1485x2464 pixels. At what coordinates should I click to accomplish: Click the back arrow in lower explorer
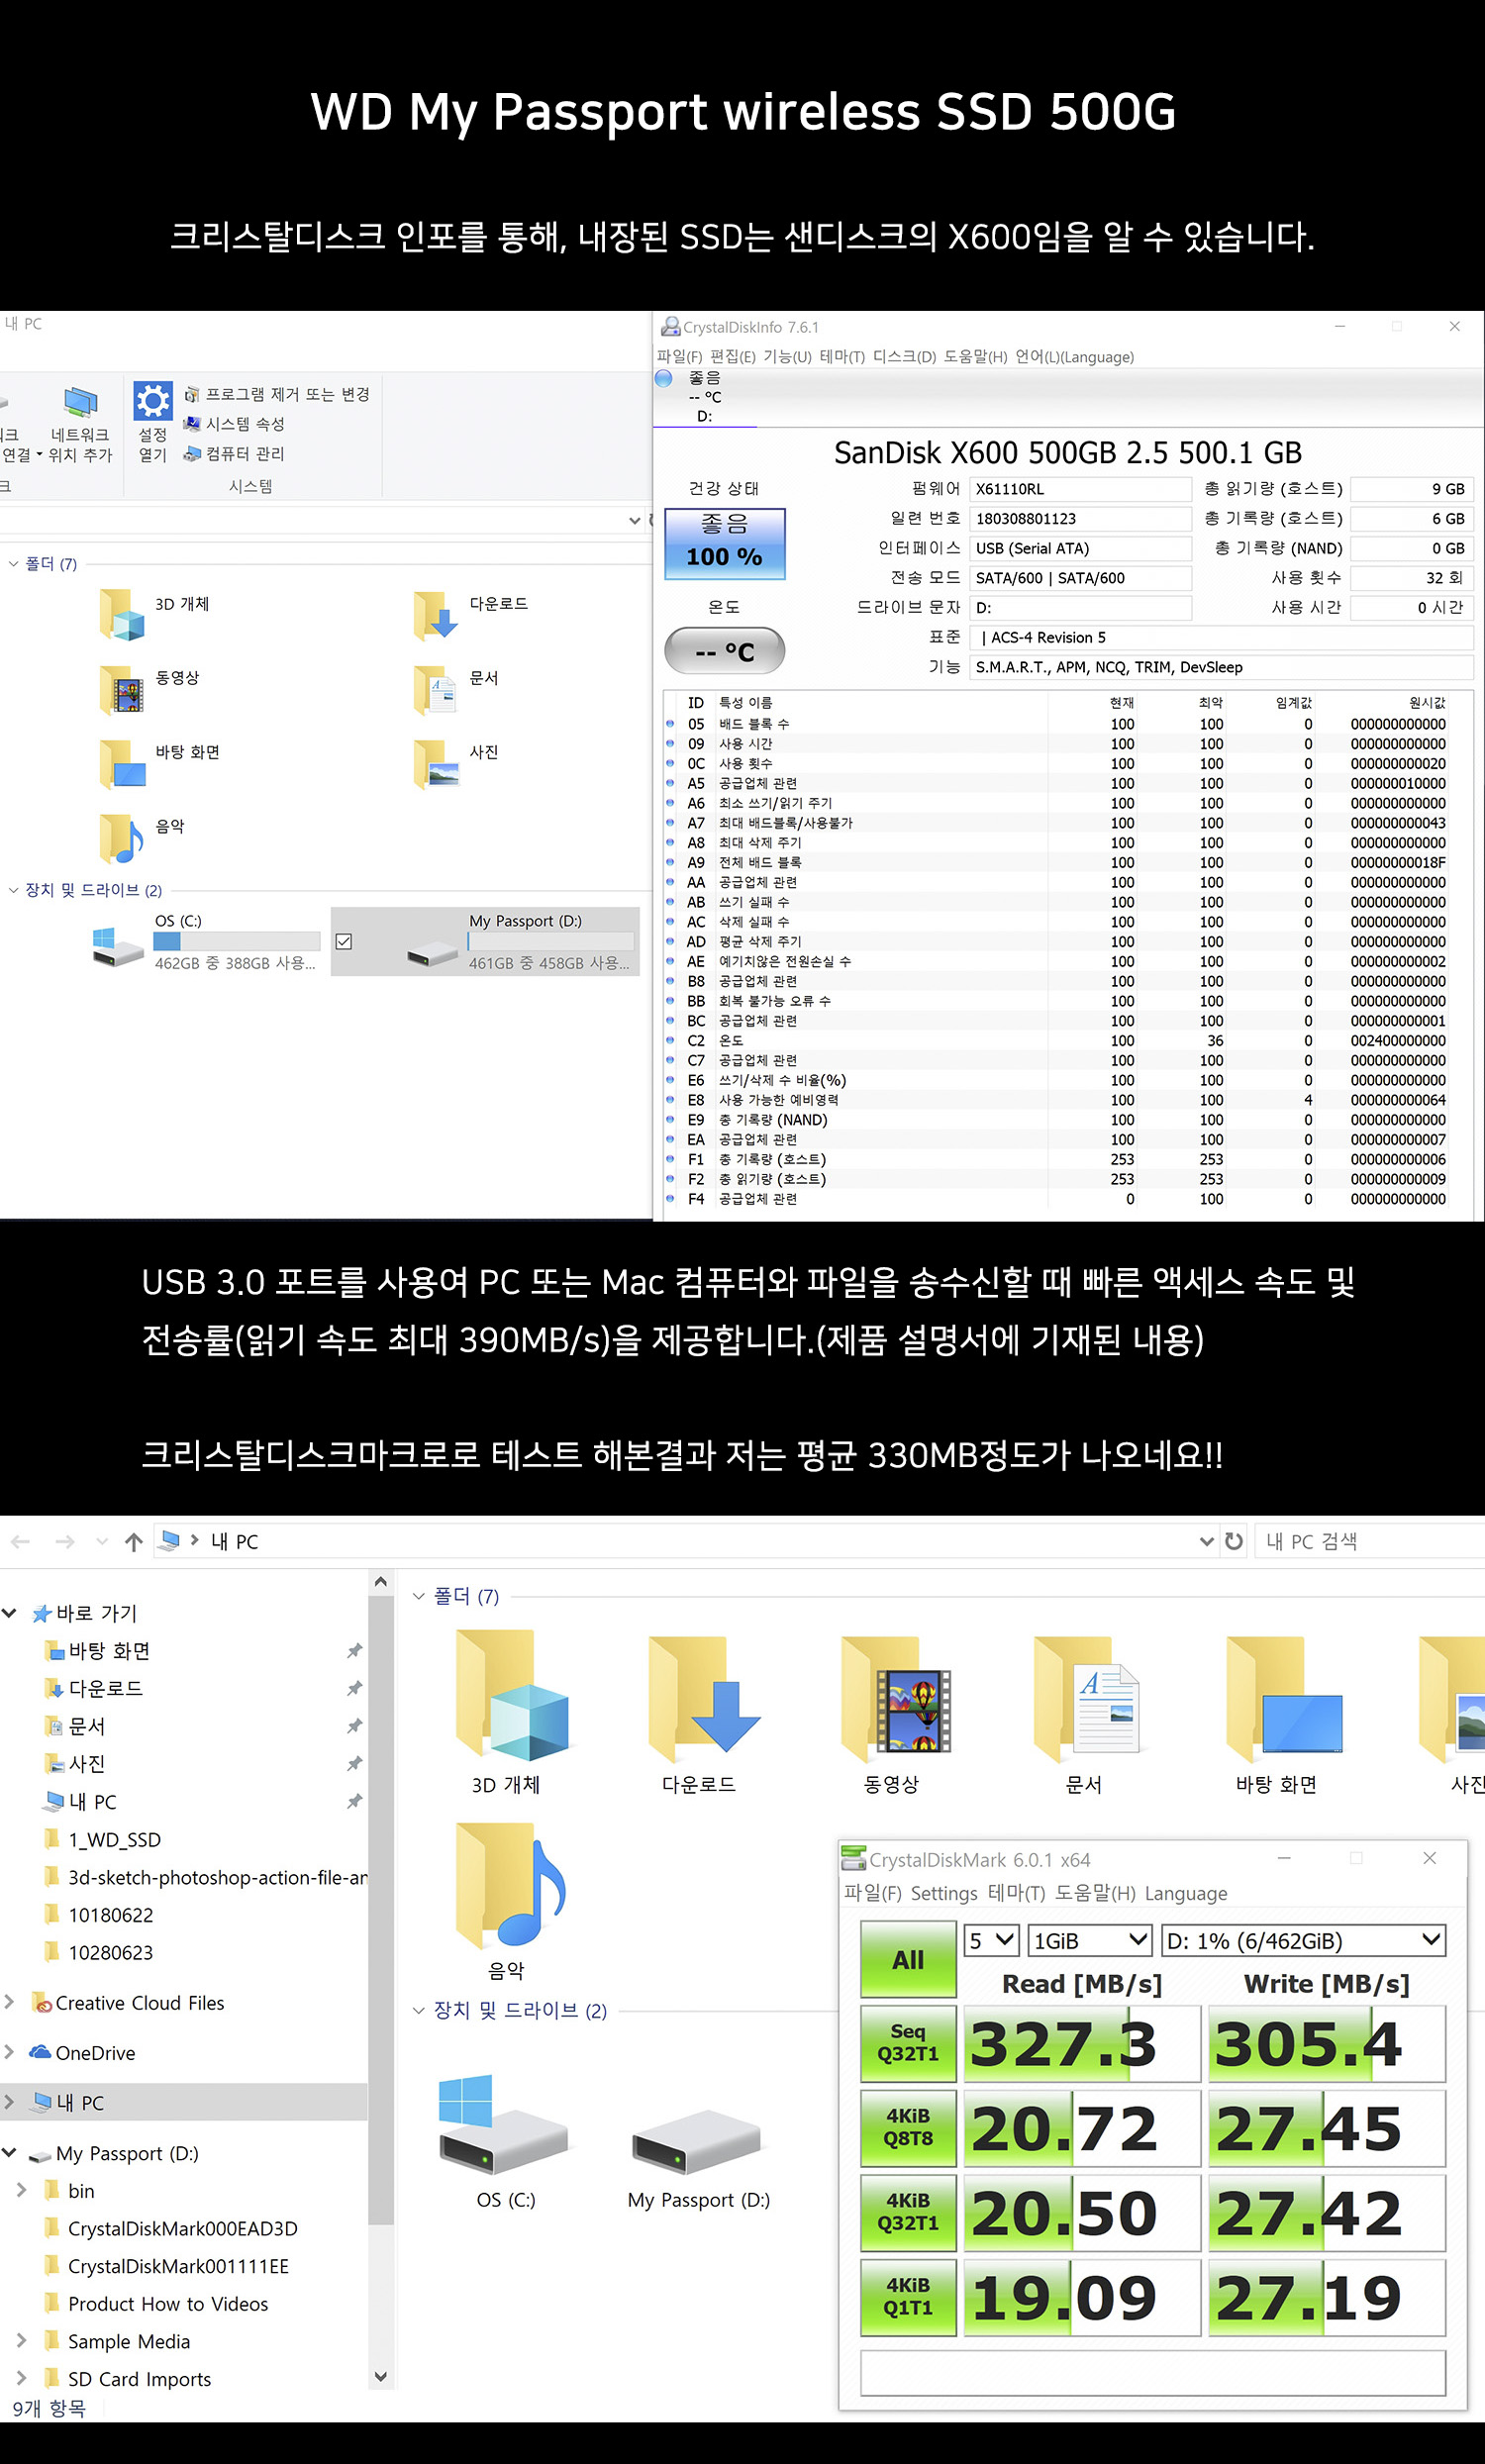(x=20, y=1541)
